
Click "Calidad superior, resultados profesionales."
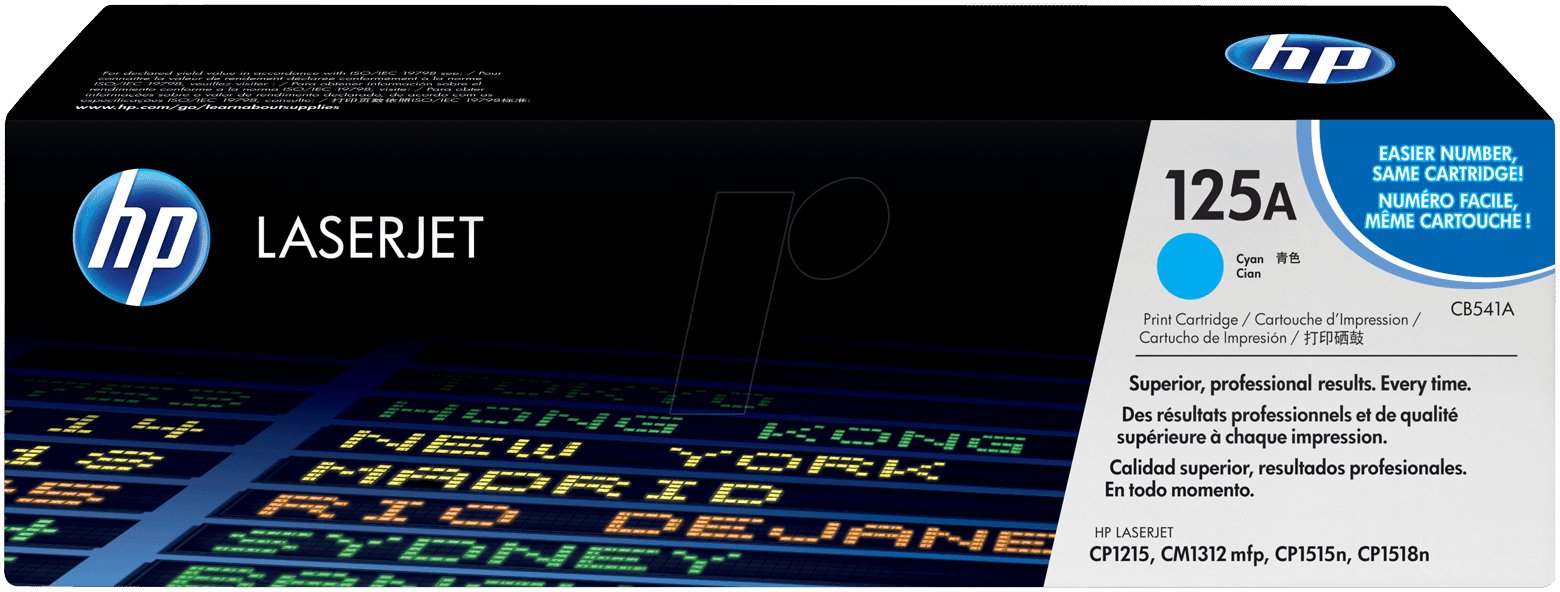[1288, 468]
